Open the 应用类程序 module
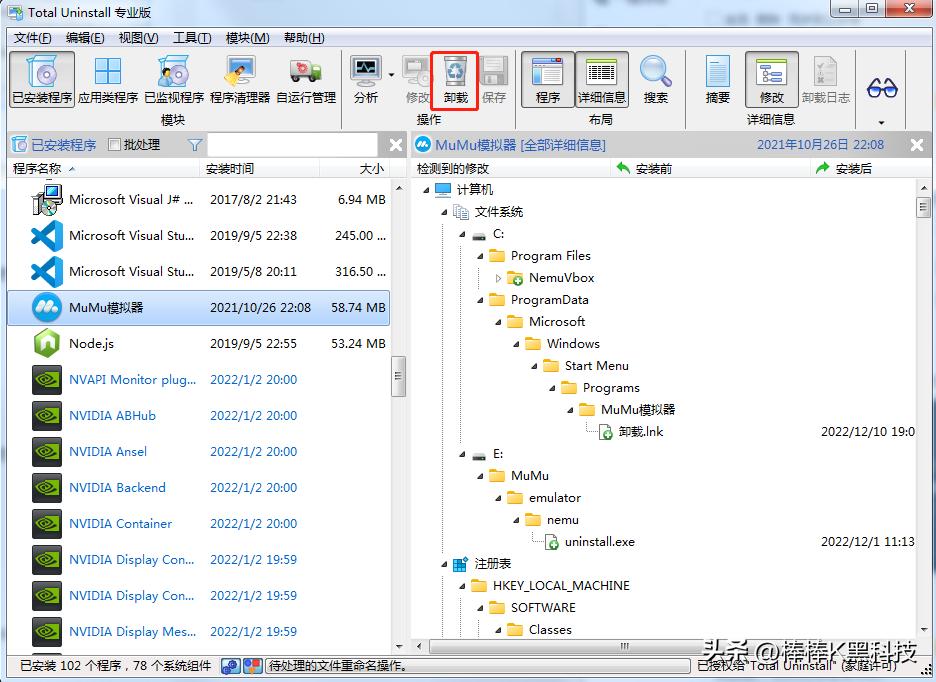 point(108,79)
